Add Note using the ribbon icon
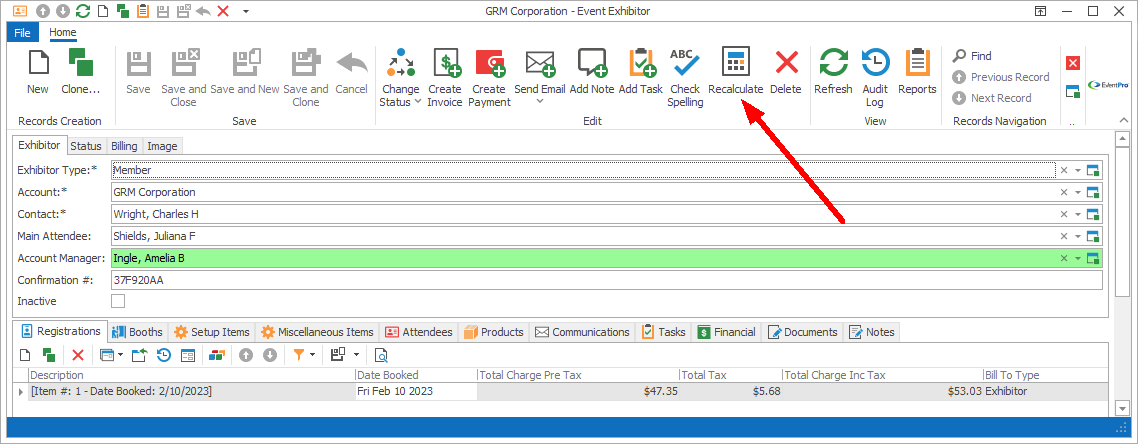 [591, 63]
